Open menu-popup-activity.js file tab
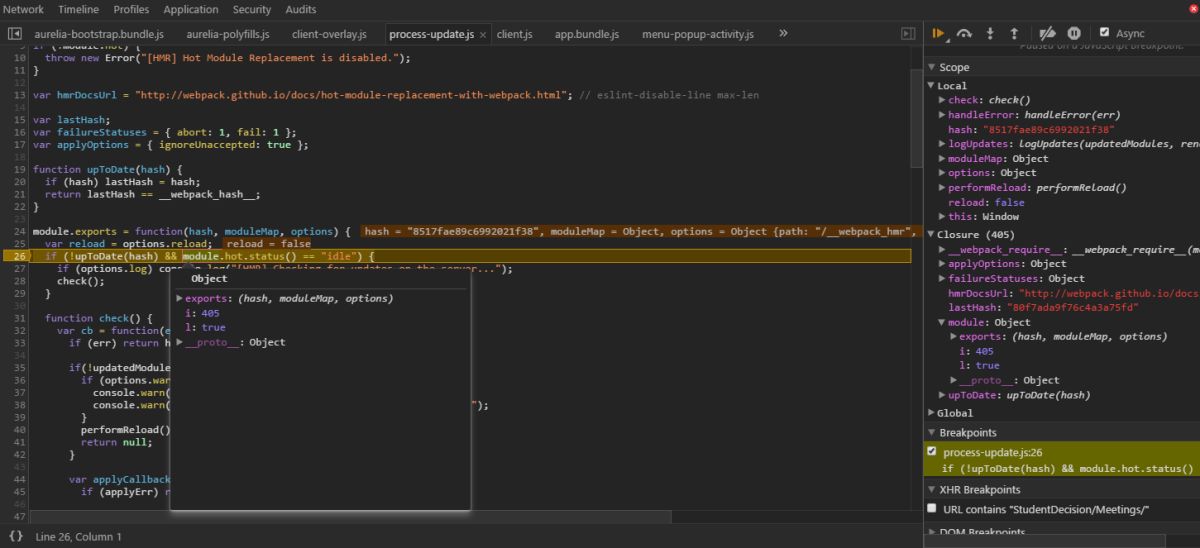 point(700,34)
